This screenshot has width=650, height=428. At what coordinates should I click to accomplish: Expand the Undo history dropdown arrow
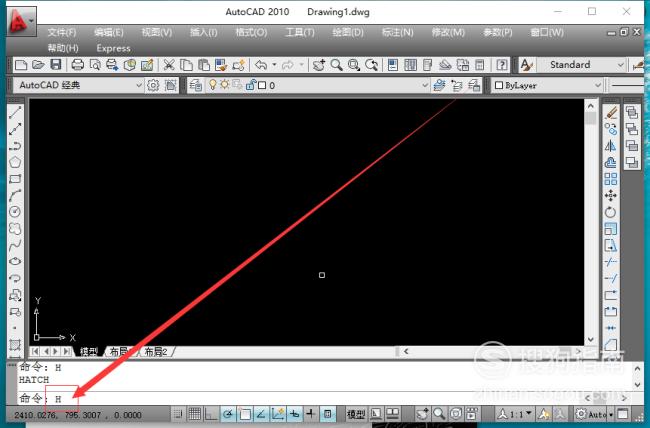pyautogui.click(x=274, y=65)
